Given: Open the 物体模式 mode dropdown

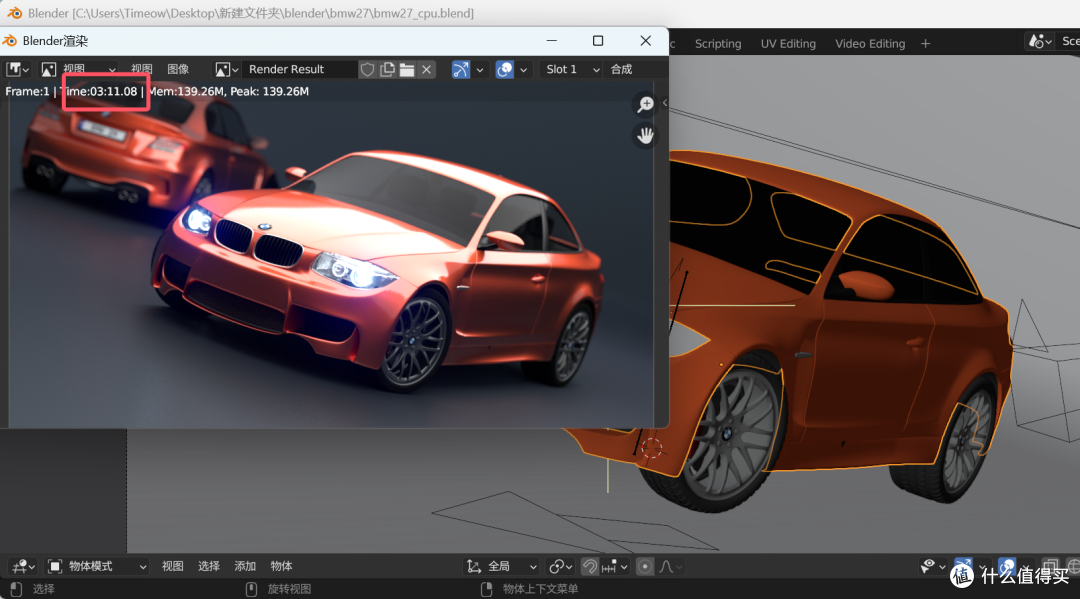Looking at the screenshot, I should [x=97, y=567].
